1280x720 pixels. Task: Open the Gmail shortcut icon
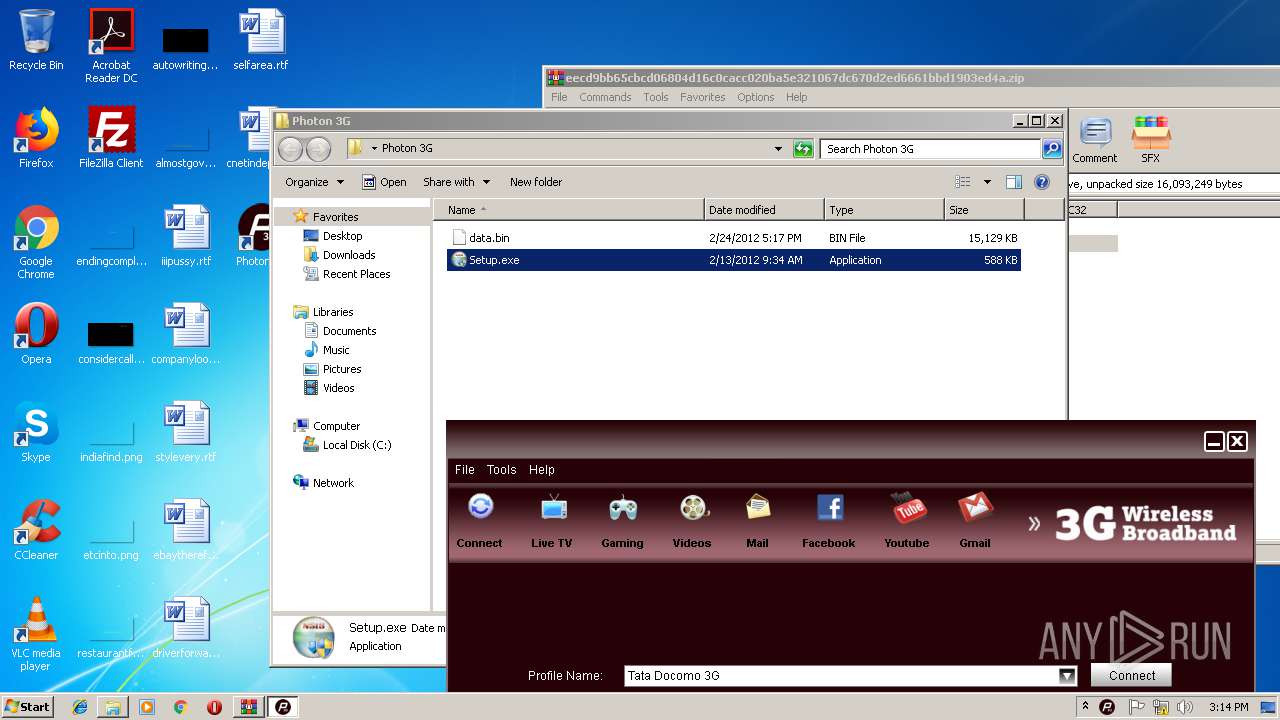pos(975,508)
